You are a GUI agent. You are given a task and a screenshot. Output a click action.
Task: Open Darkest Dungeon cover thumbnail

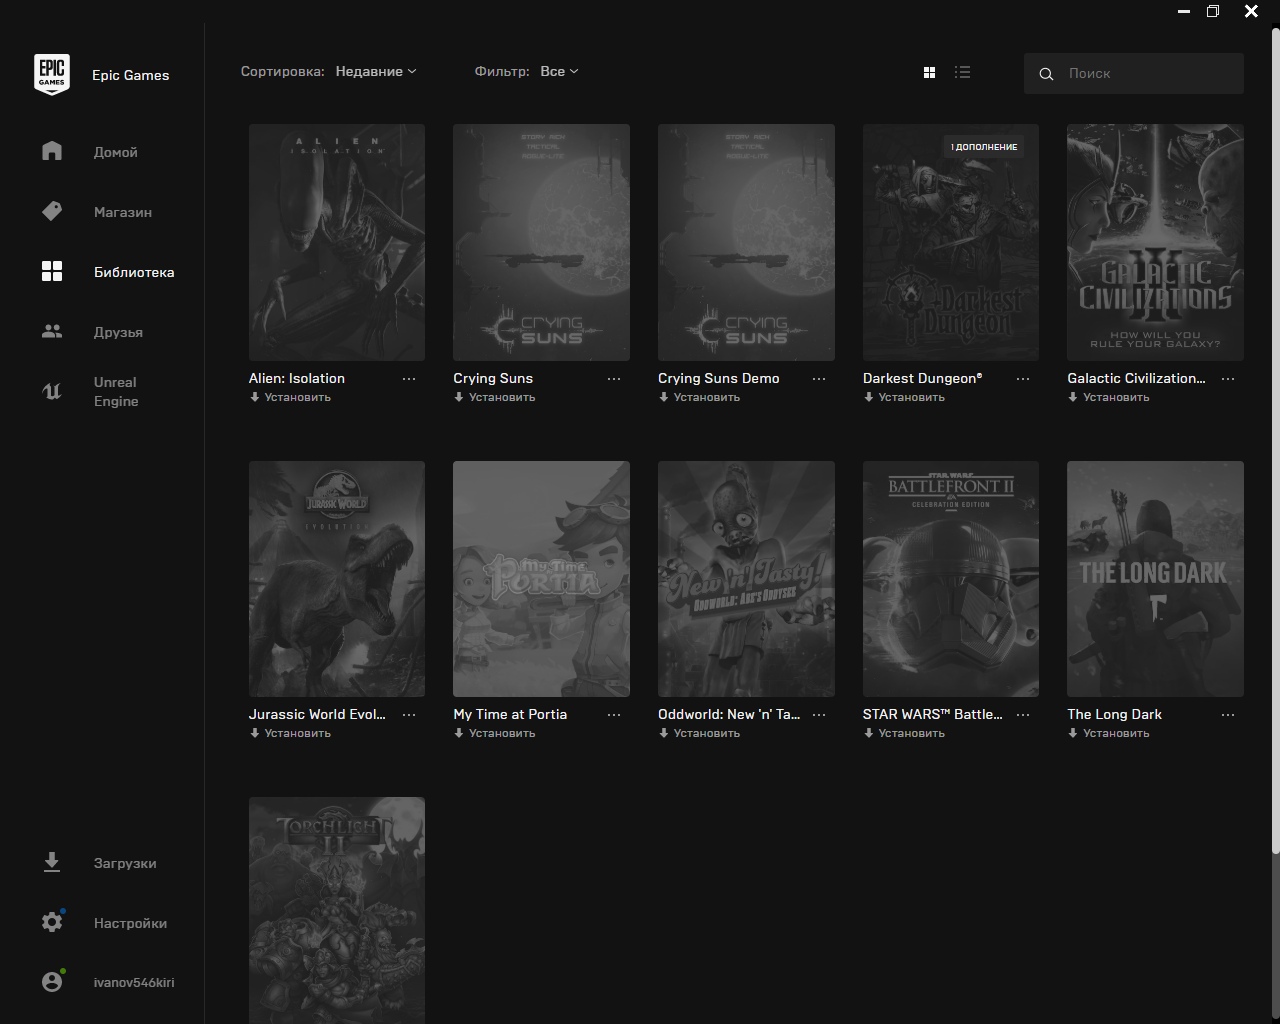(951, 242)
